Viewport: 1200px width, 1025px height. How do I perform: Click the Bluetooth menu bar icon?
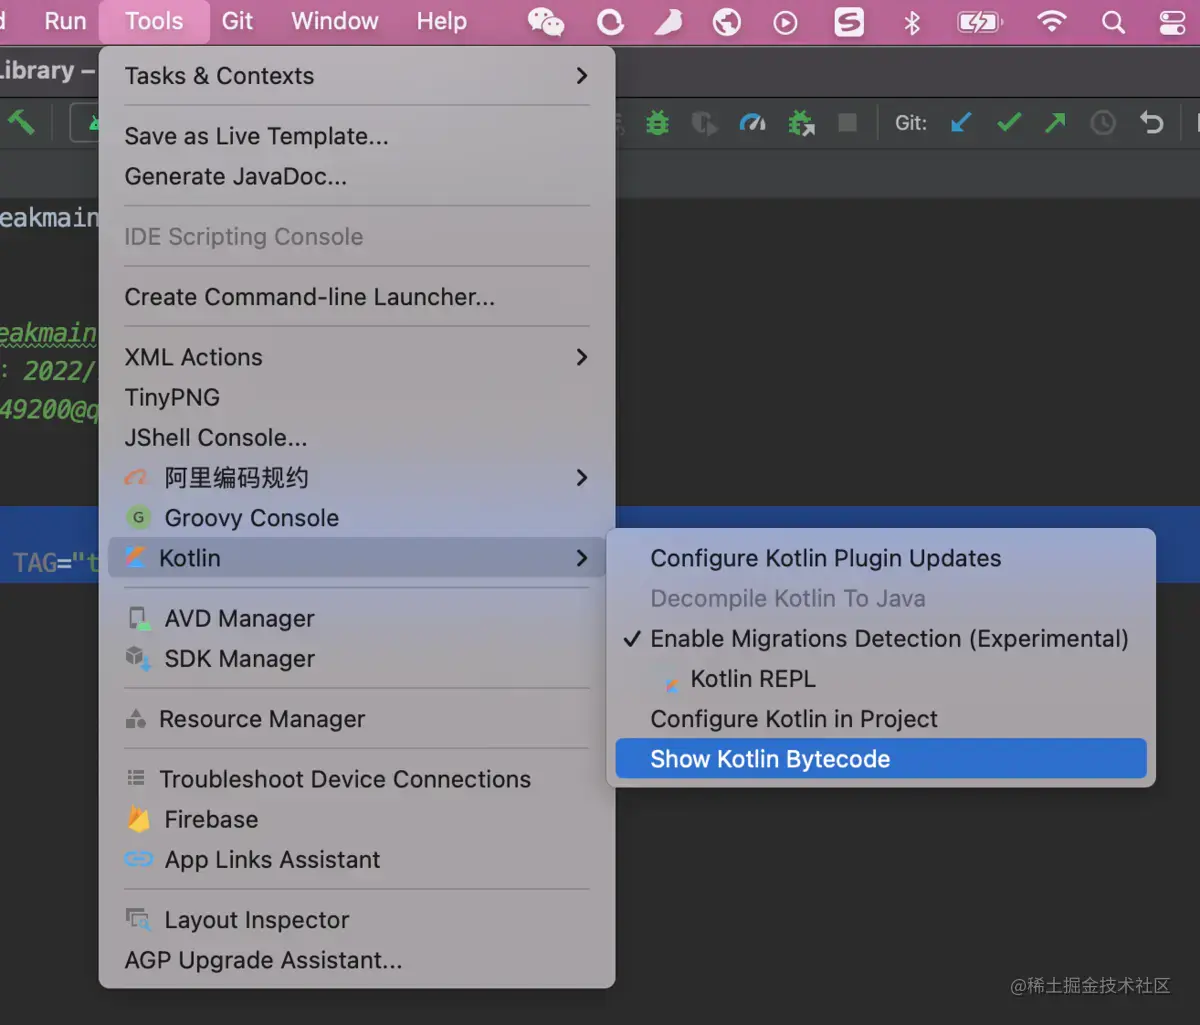tap(911, 21)
